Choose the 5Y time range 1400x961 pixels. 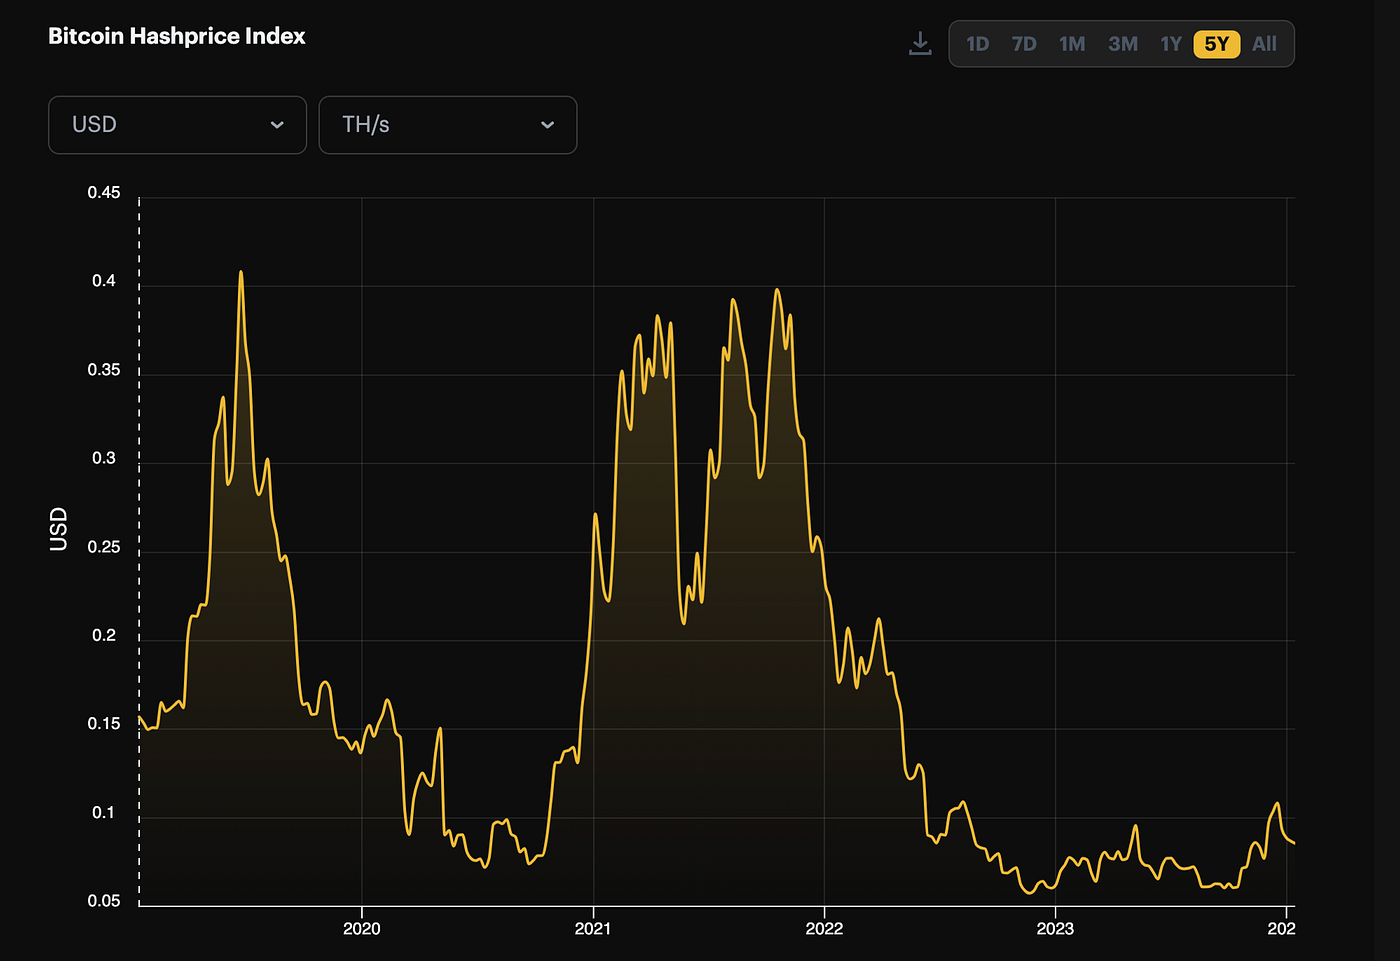tap(1217, 44)
